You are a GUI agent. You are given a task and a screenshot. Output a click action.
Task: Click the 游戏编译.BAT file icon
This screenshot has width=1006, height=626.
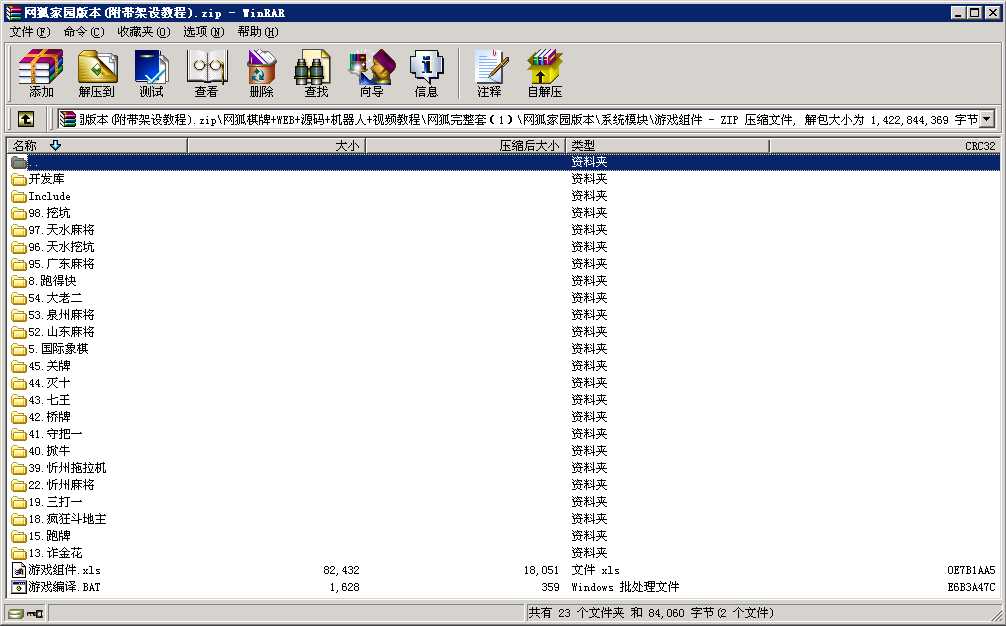(x=19, y=587)
